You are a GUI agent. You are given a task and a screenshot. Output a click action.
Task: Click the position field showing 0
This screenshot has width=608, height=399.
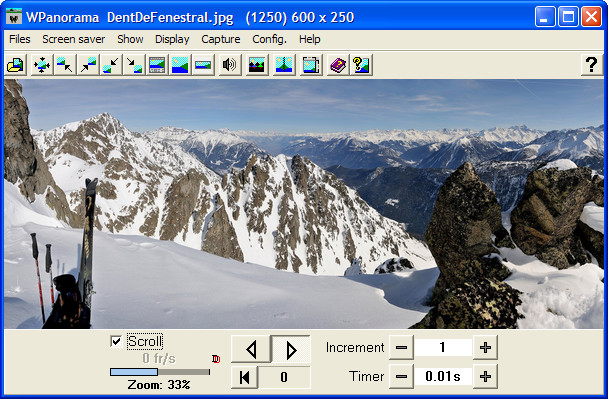coord(284,377)
